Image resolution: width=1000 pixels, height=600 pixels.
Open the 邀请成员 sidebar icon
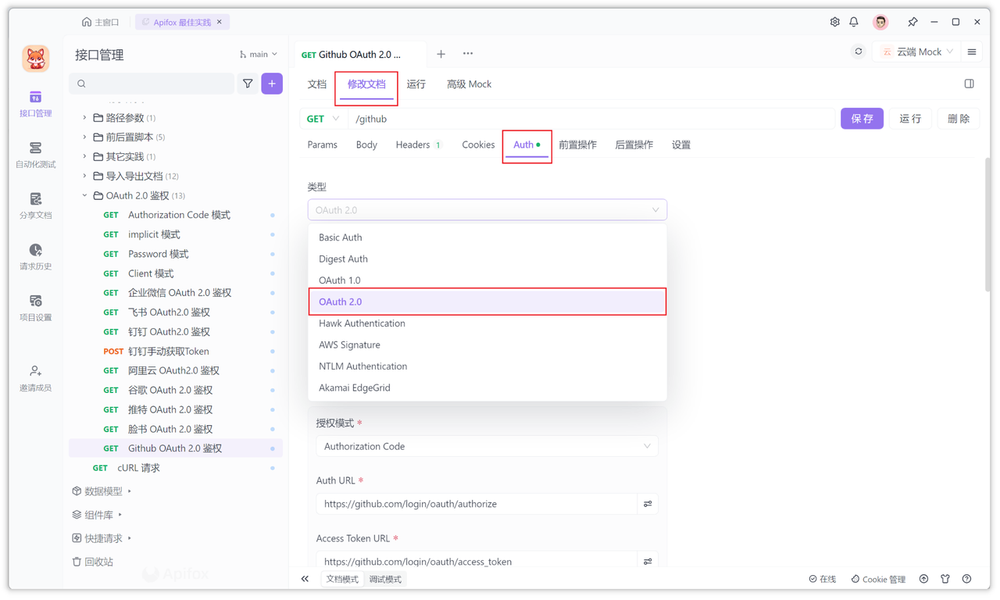pyautogui.click(x=36, y=380)
